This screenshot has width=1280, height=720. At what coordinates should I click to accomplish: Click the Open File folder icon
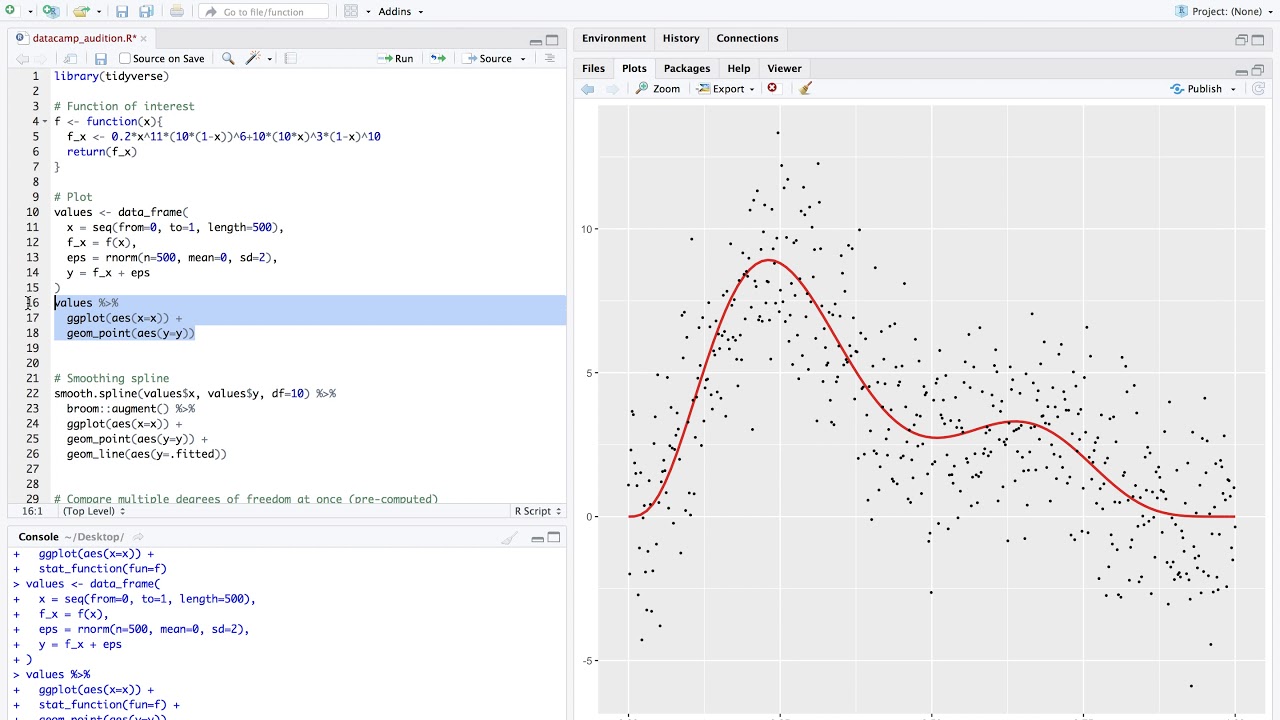82,11
